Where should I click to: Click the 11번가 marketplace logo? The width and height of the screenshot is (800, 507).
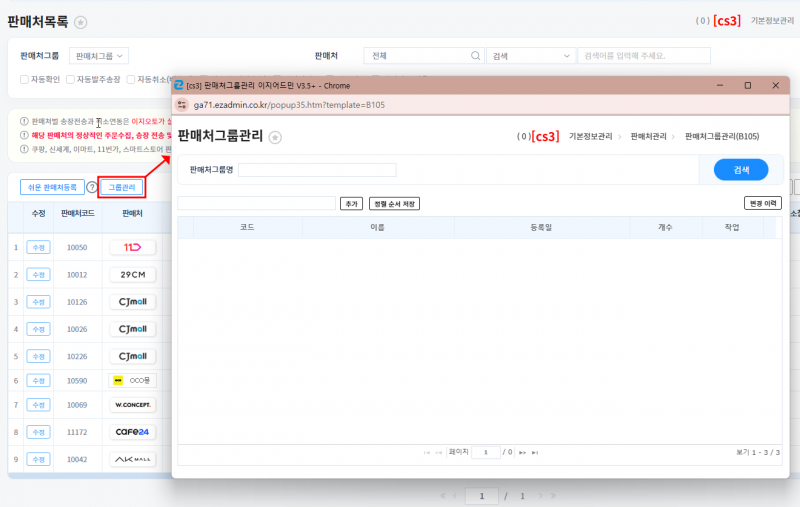coord(132,247)
